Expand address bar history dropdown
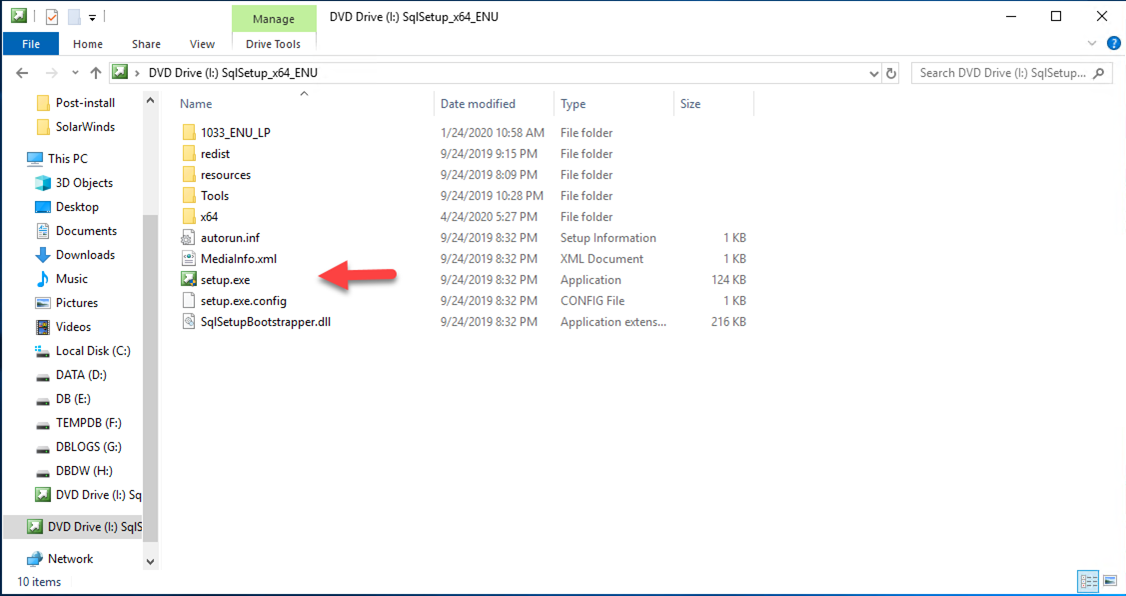The height and width of the screenshot is (596, 1126). pos(874,73)
